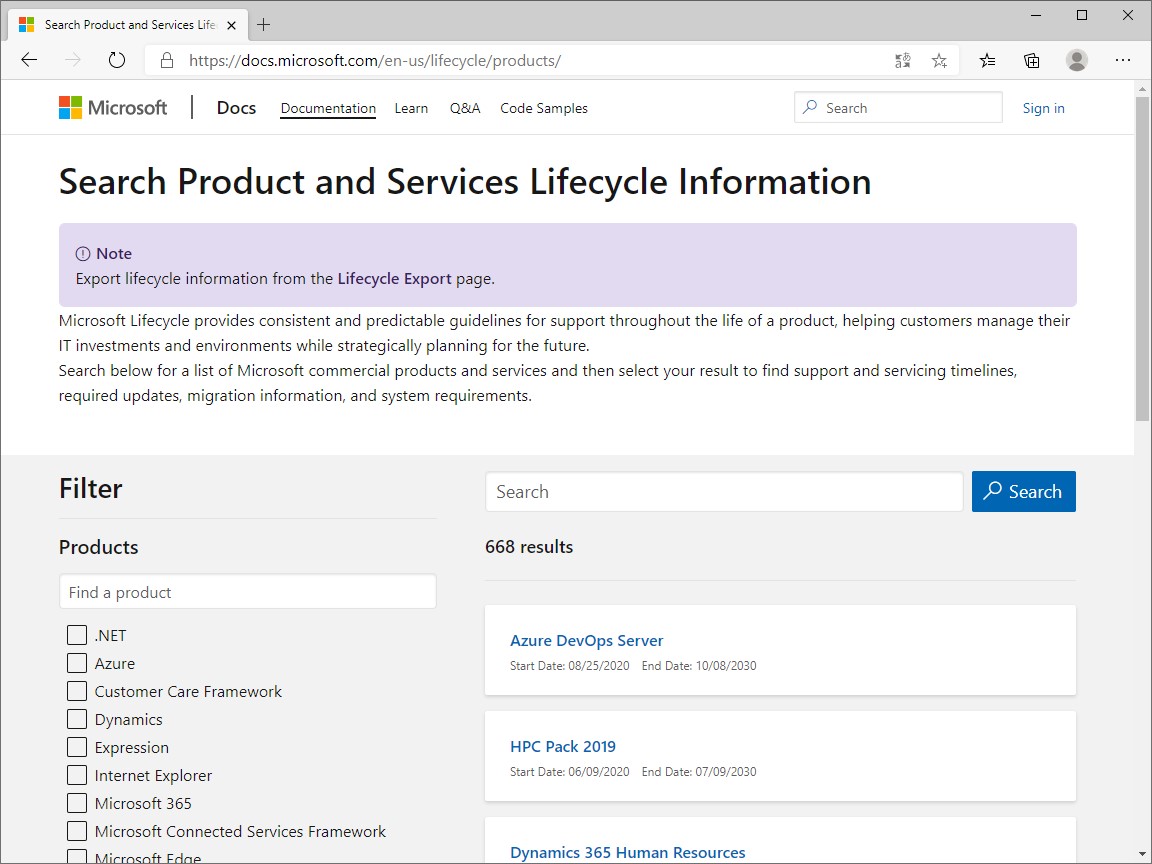Navigate back with the back arrow icon

coord(28,59)
